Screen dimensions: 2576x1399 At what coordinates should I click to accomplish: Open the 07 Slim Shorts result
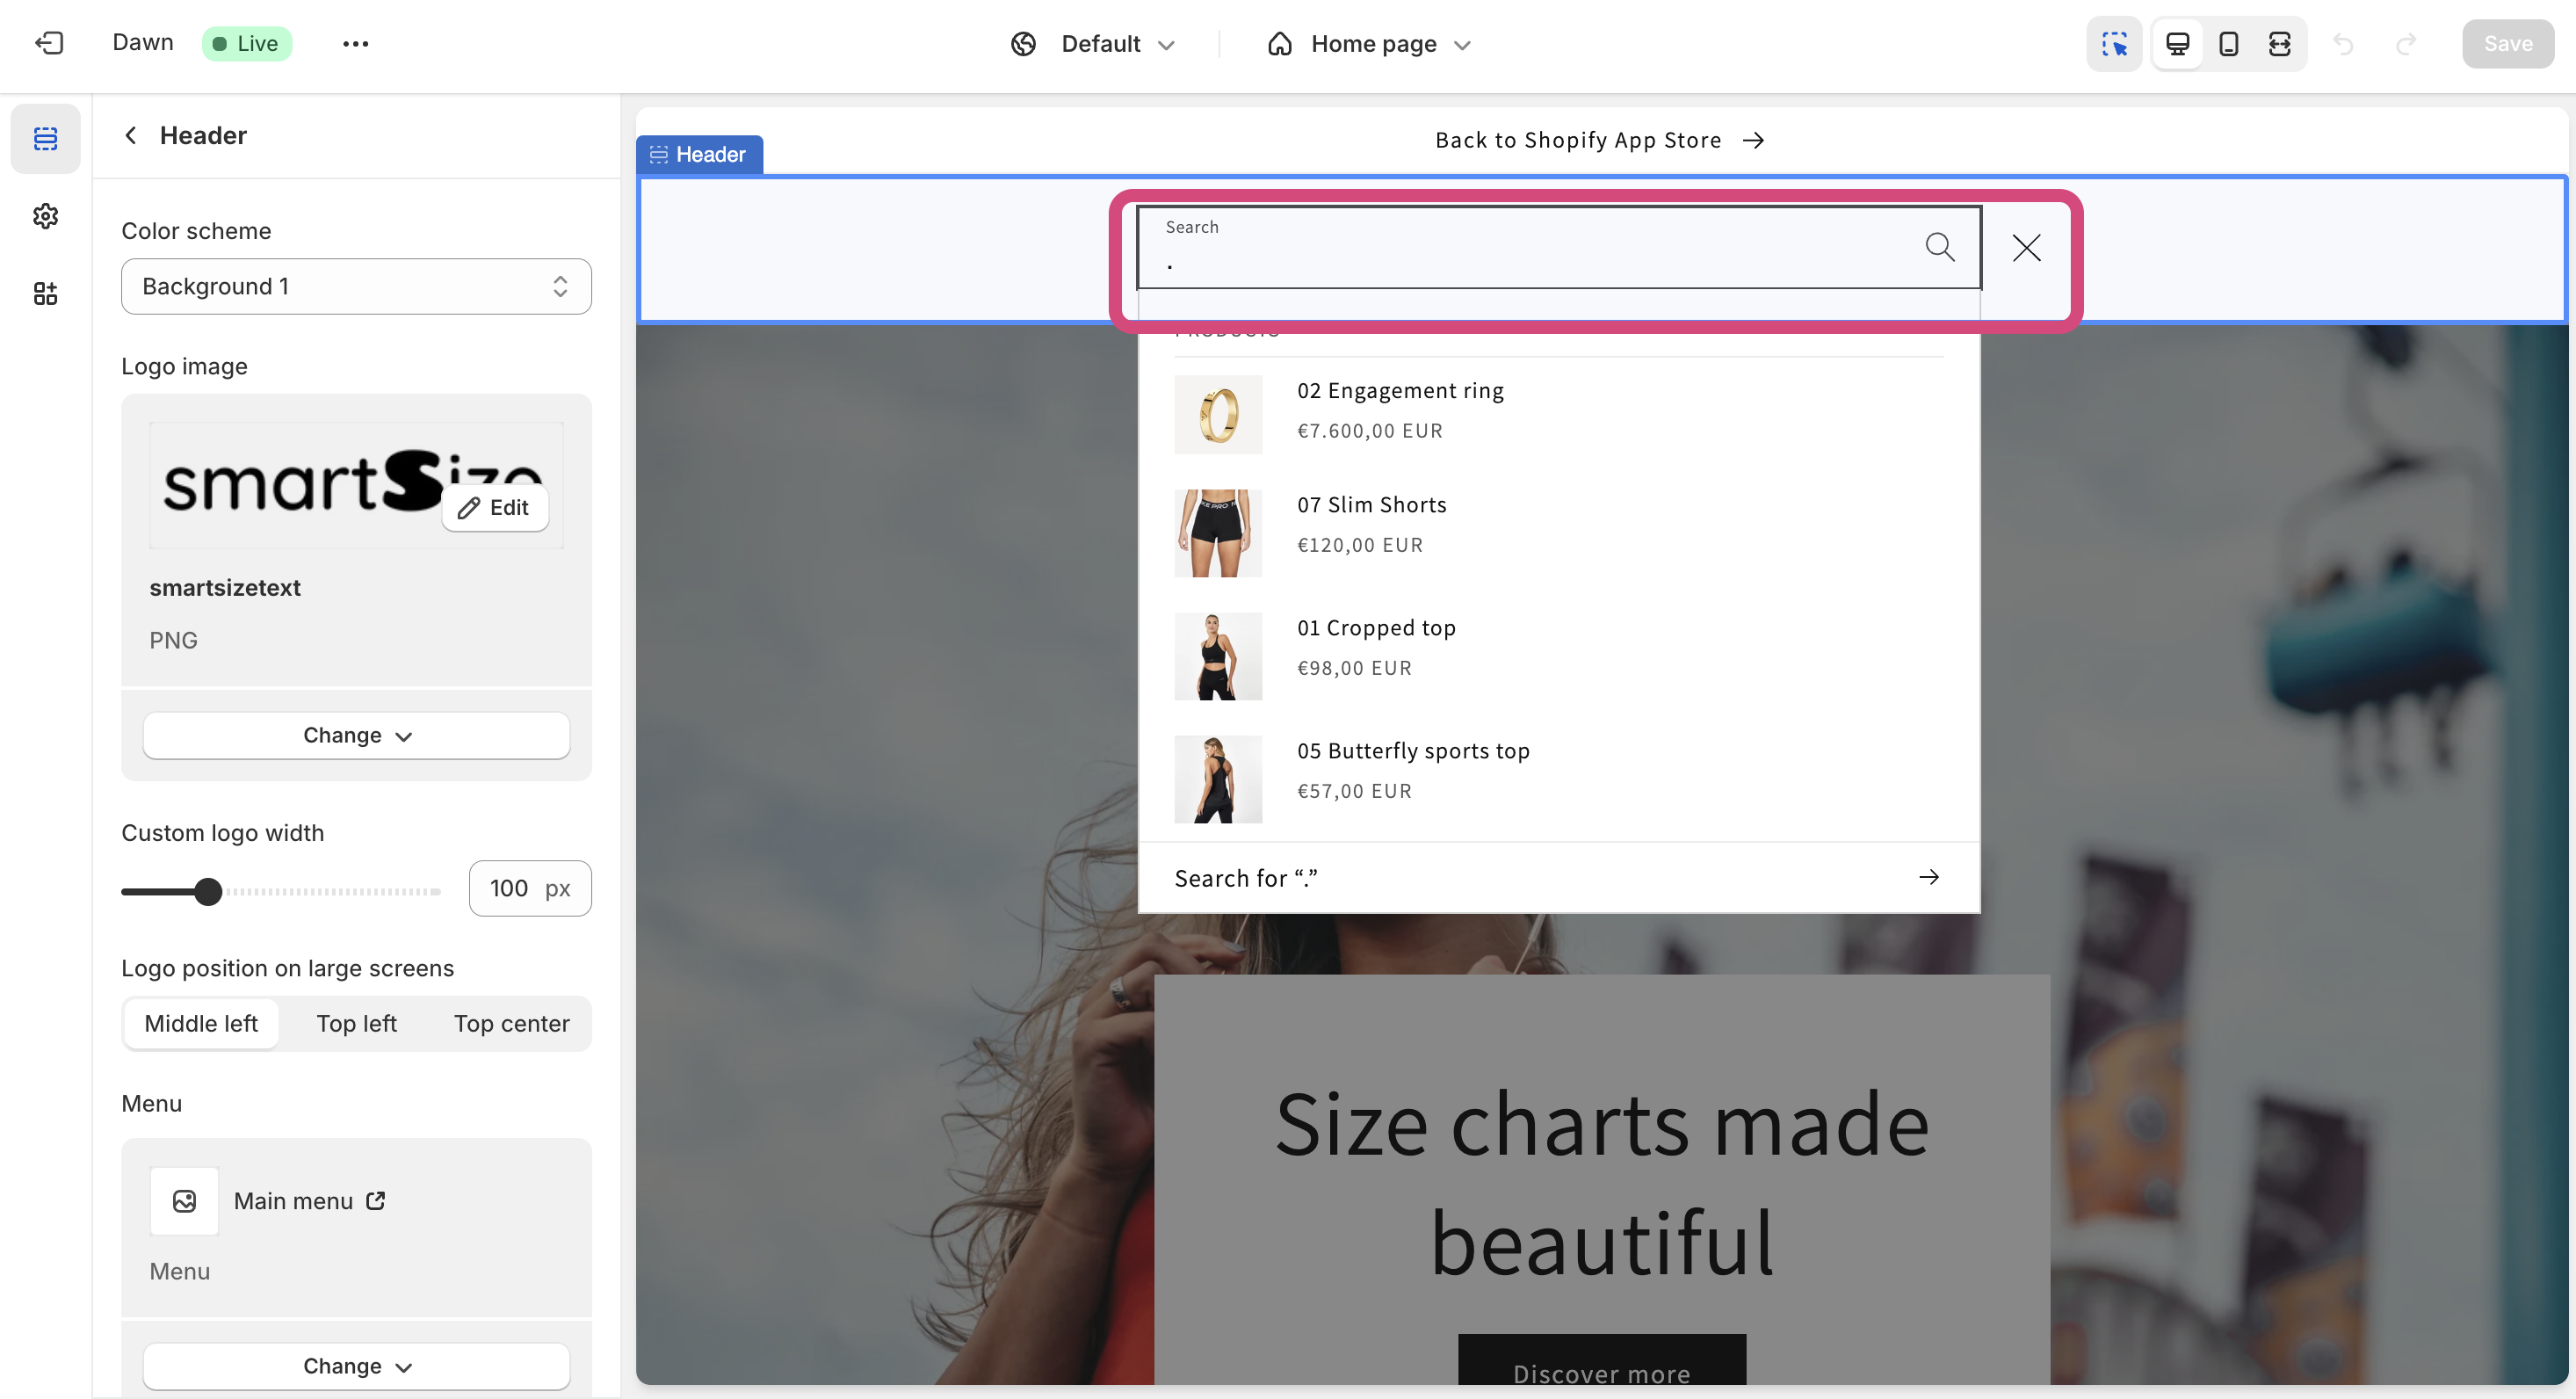1558,532
